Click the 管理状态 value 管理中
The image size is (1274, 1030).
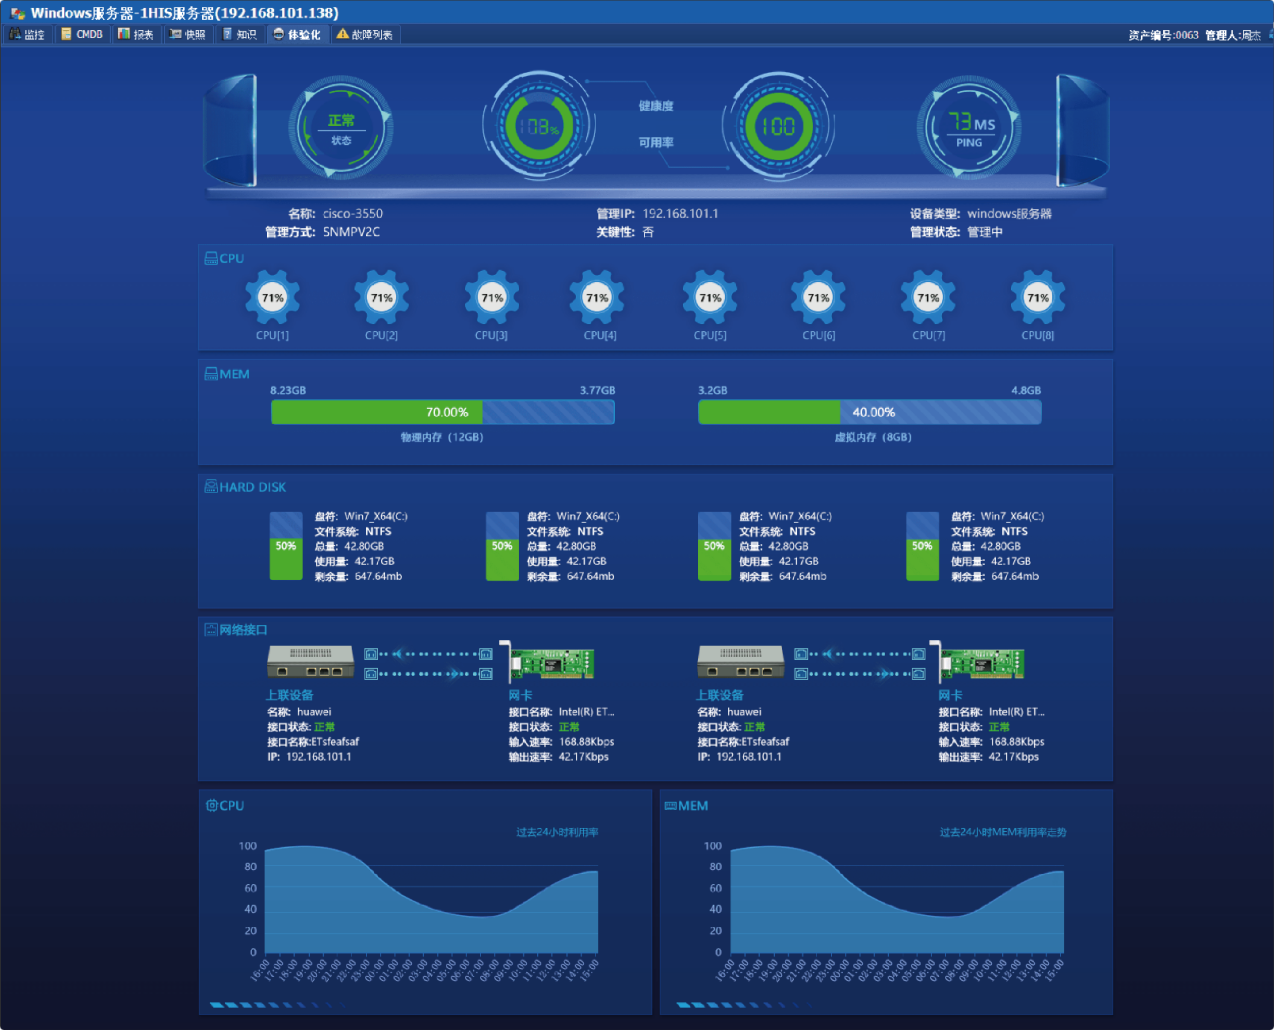pos(985,232)
